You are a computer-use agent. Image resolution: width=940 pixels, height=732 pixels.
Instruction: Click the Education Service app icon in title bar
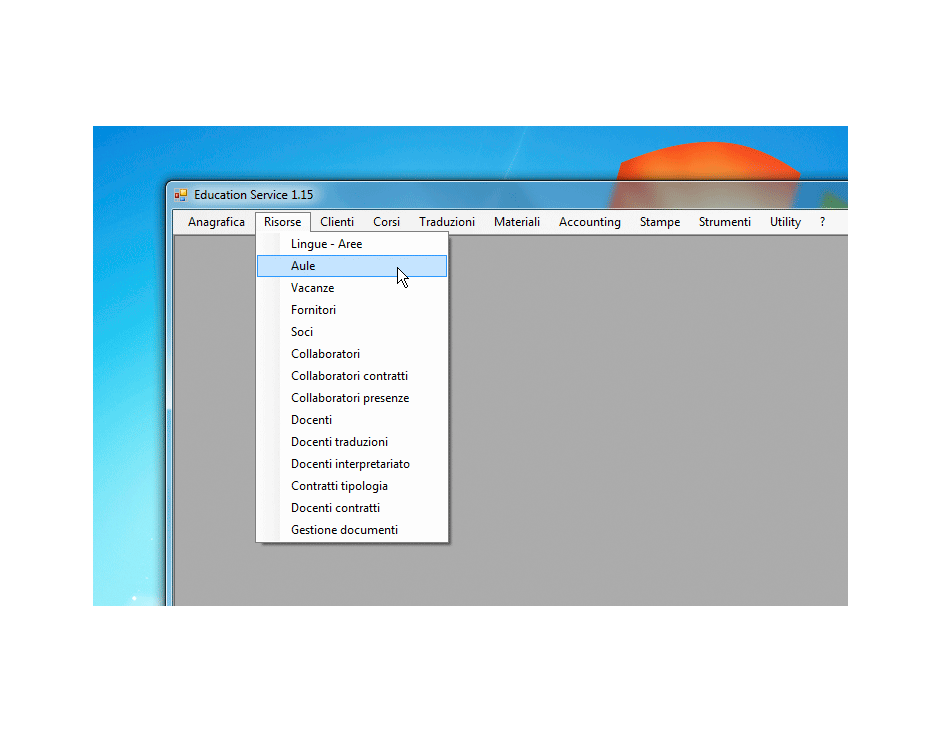(180, 195)
